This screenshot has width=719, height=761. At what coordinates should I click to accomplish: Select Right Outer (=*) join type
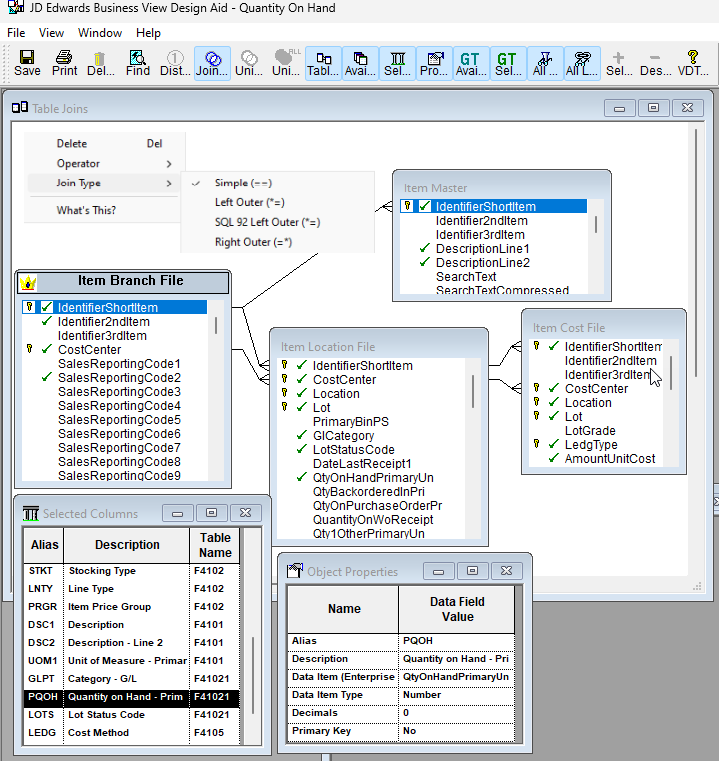point(277,242)
